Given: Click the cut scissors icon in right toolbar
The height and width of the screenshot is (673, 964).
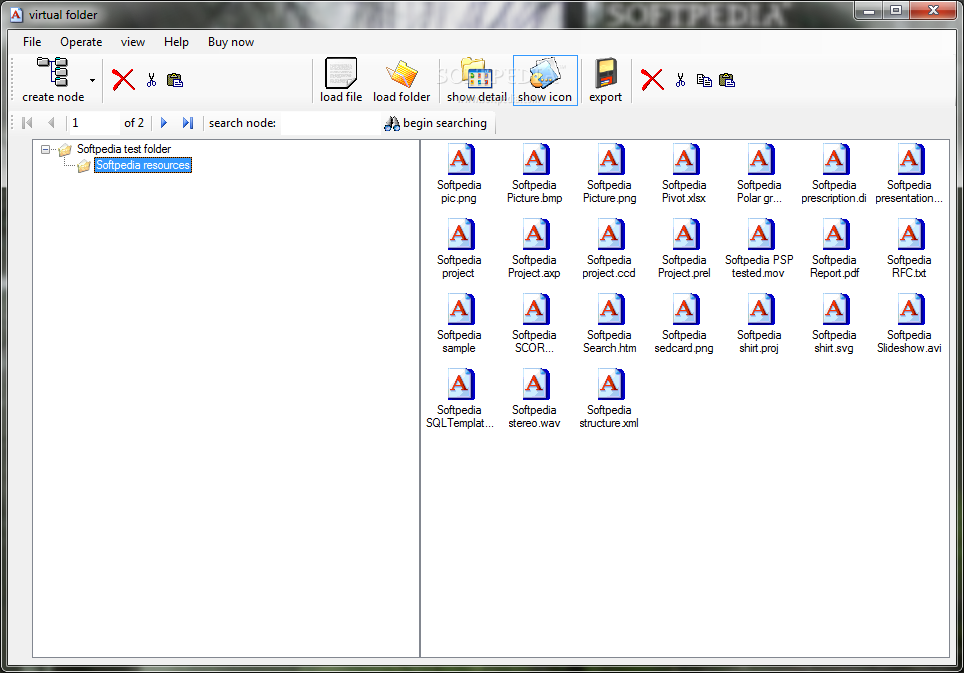Looking at the screenshot, I should pyautogui.click(x=680, y=80).
